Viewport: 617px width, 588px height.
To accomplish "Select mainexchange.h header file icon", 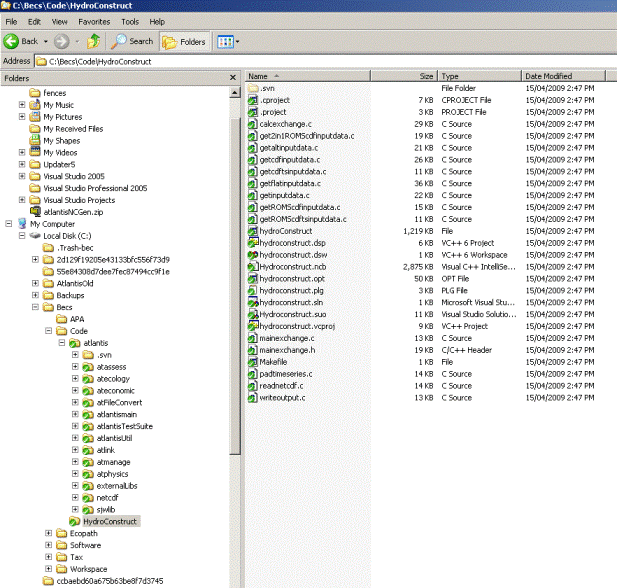I will 253,350.
